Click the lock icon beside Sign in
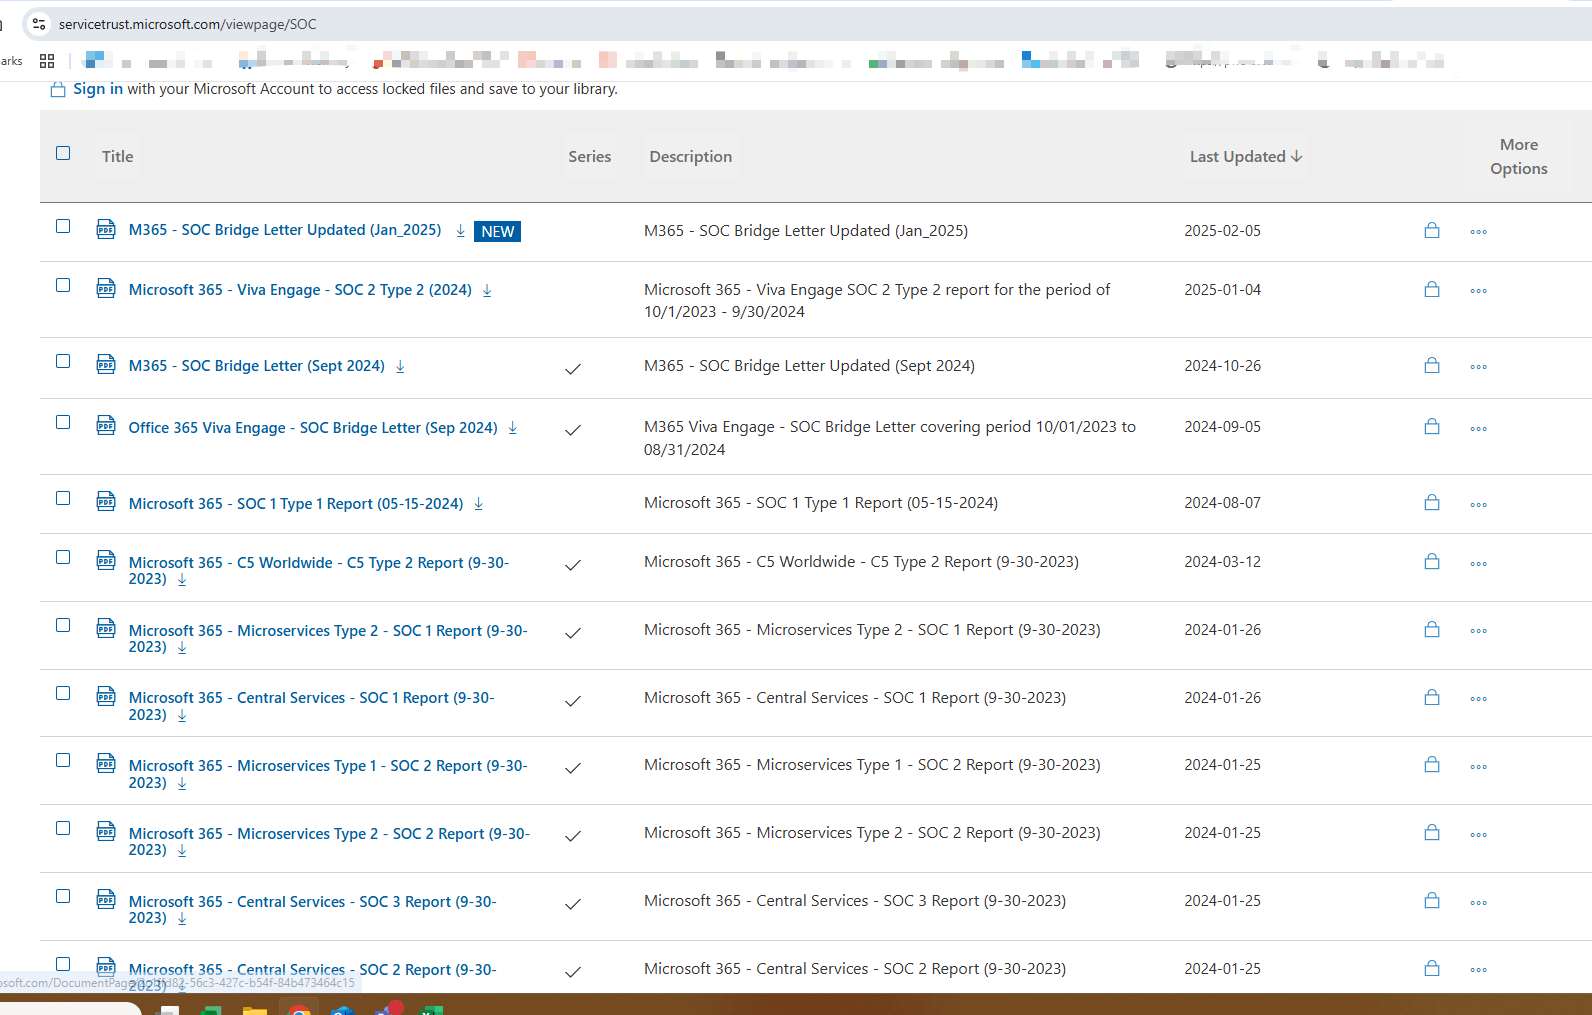This screenshot has height=1015, width=1592. pyautogui.click(x=58, y=90)
